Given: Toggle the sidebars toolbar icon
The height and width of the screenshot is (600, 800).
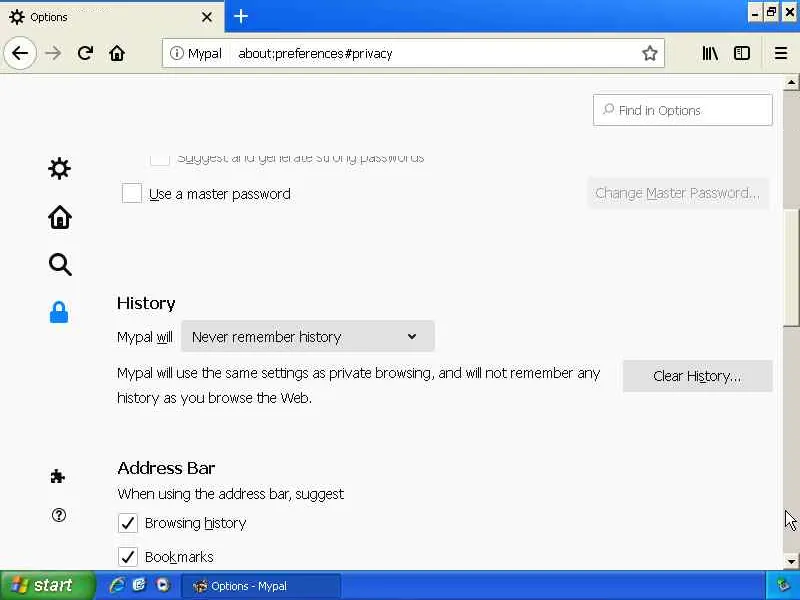Looking at the screenshot, I should coord(742,53).
